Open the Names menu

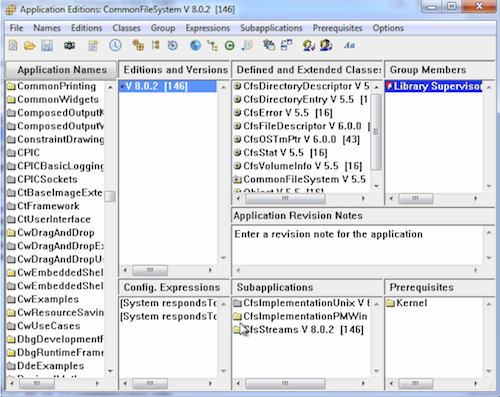pyautogui.click(x=47, y=28)
